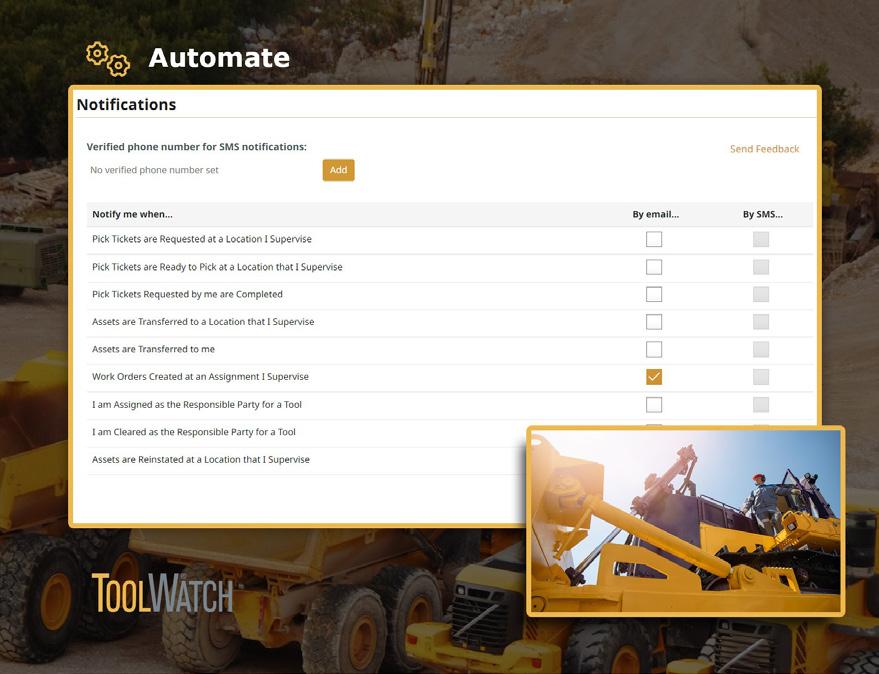Select 'I am Cleared as the Responsible Party' row text

[x=193, y=432]
